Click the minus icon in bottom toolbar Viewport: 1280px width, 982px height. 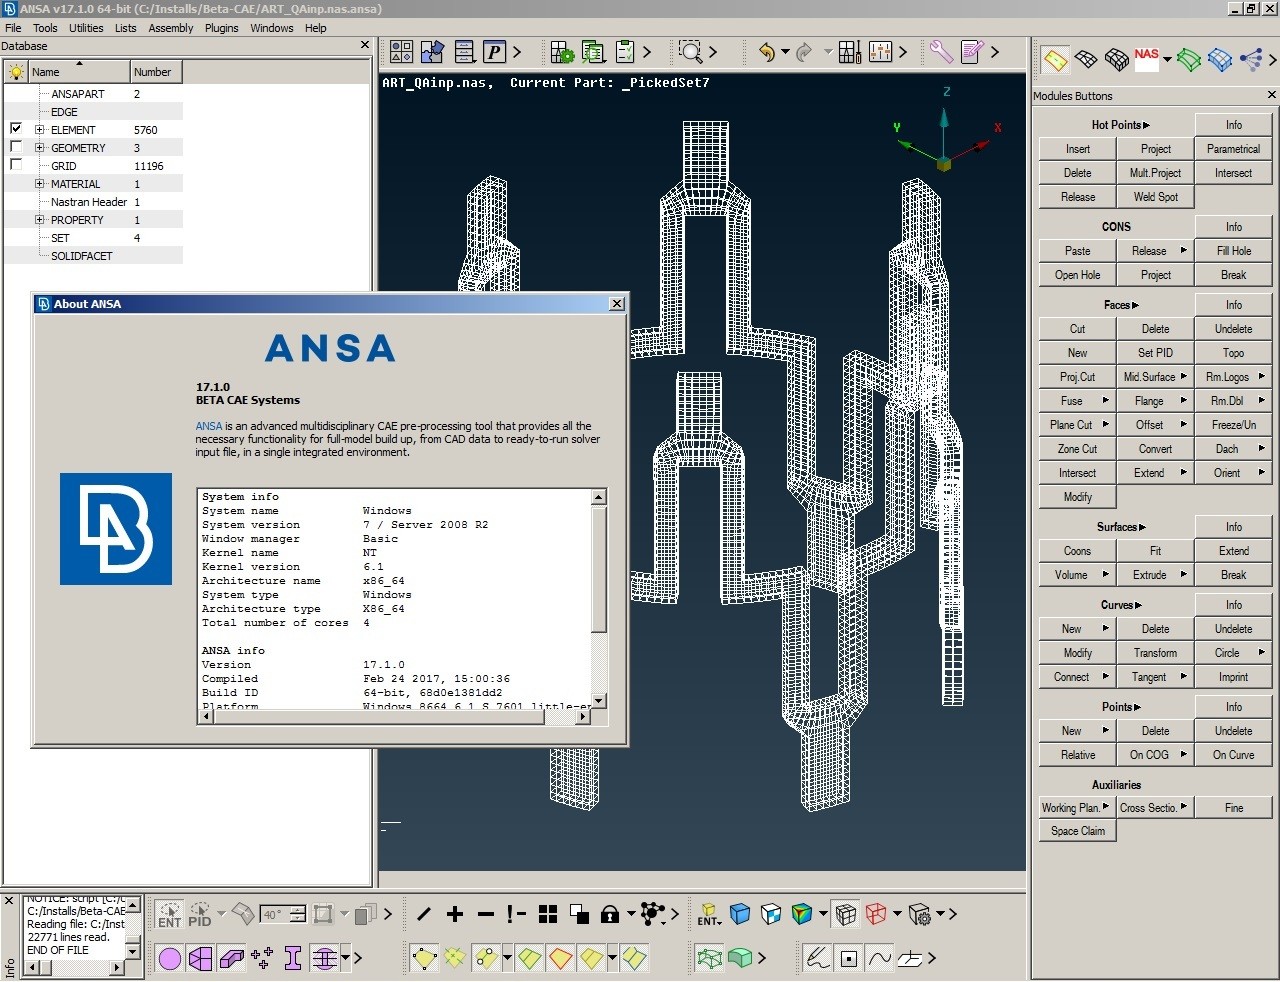click(486, 914)
